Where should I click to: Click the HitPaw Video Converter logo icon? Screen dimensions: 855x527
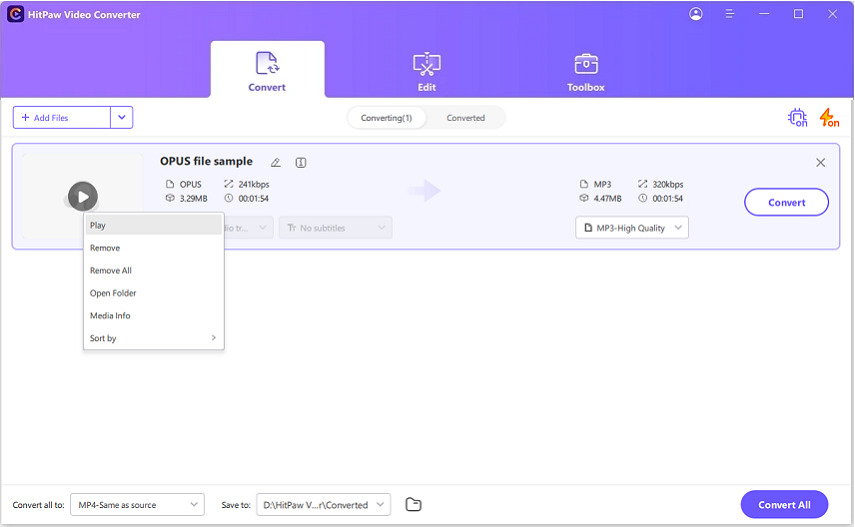click(15, 14)
